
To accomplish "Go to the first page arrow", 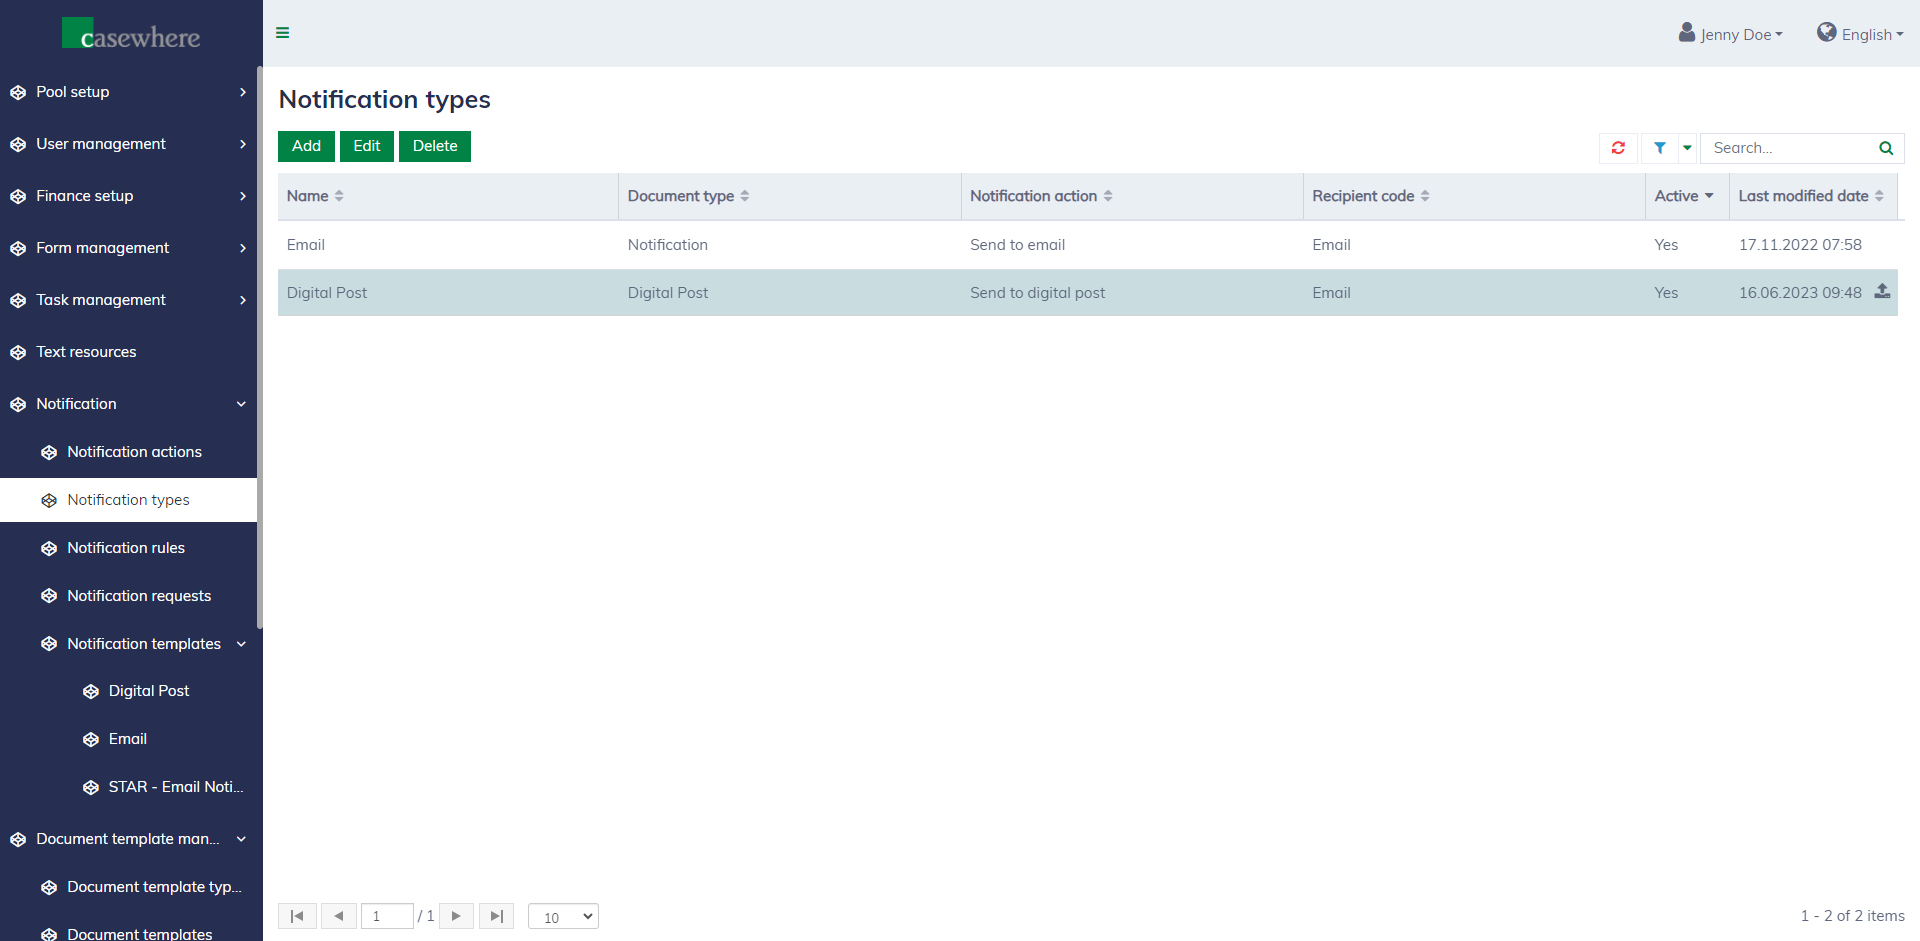I will click(x=297, y=916).
